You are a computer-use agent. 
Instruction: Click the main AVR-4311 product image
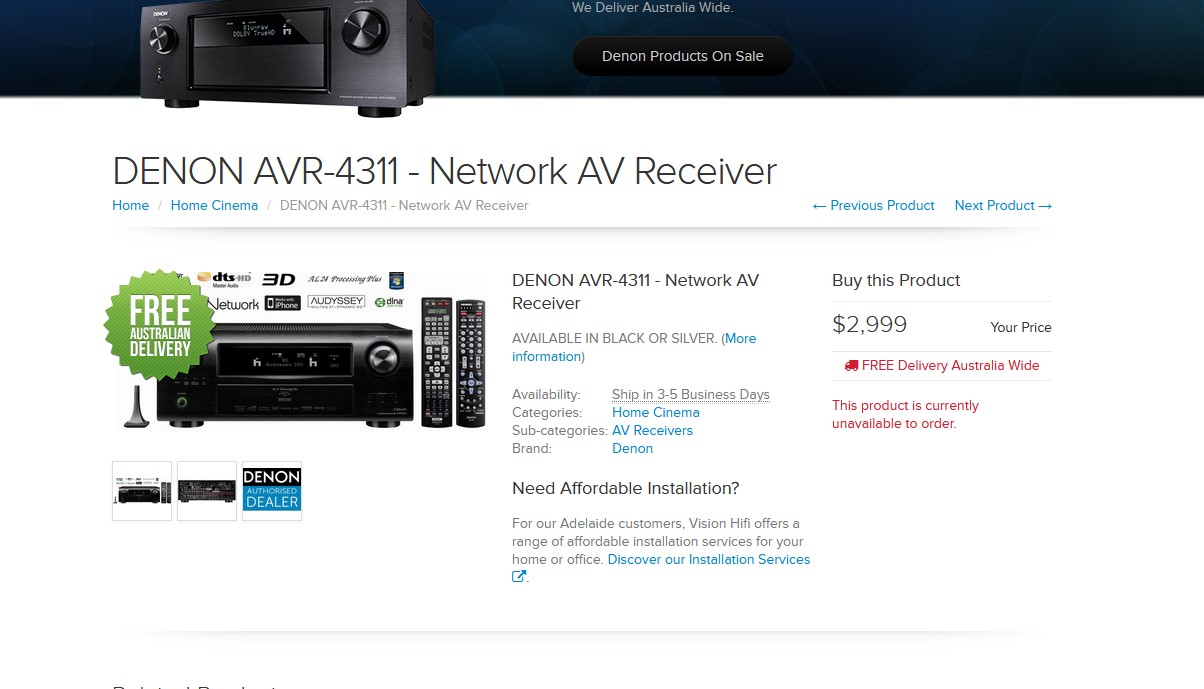click(300, 349)
